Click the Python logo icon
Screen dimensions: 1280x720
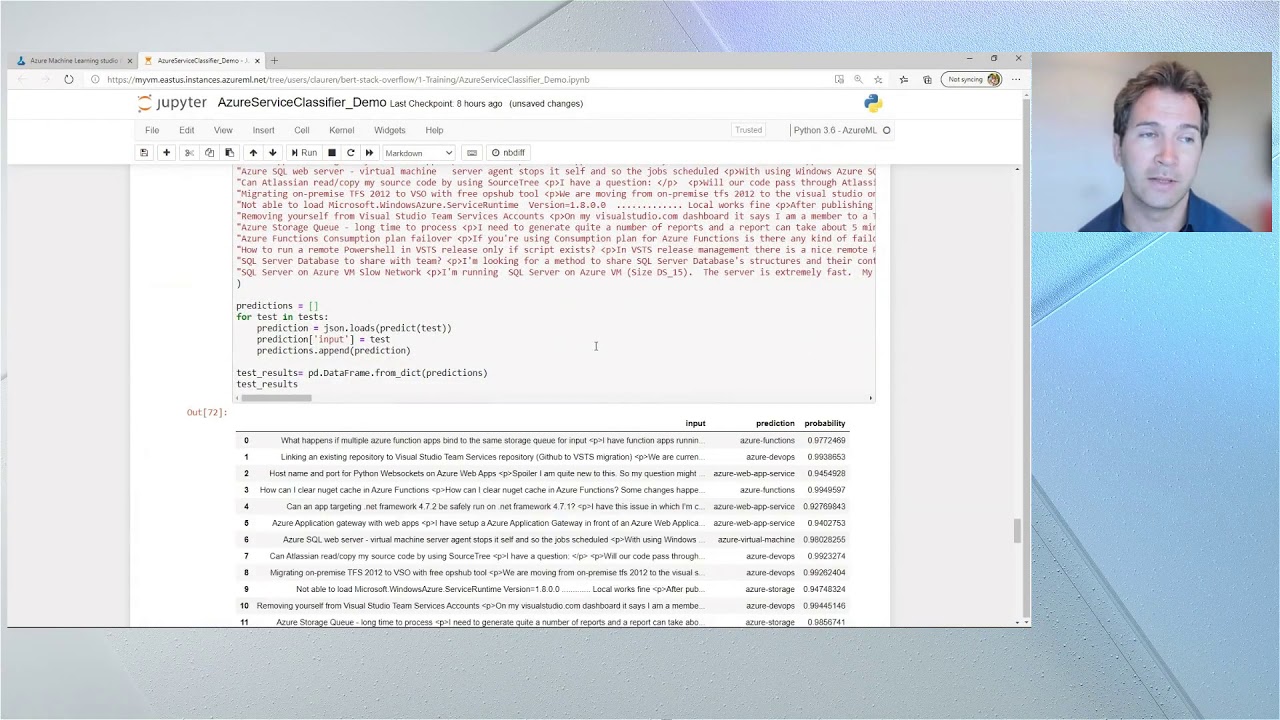[x=873, y=103]
